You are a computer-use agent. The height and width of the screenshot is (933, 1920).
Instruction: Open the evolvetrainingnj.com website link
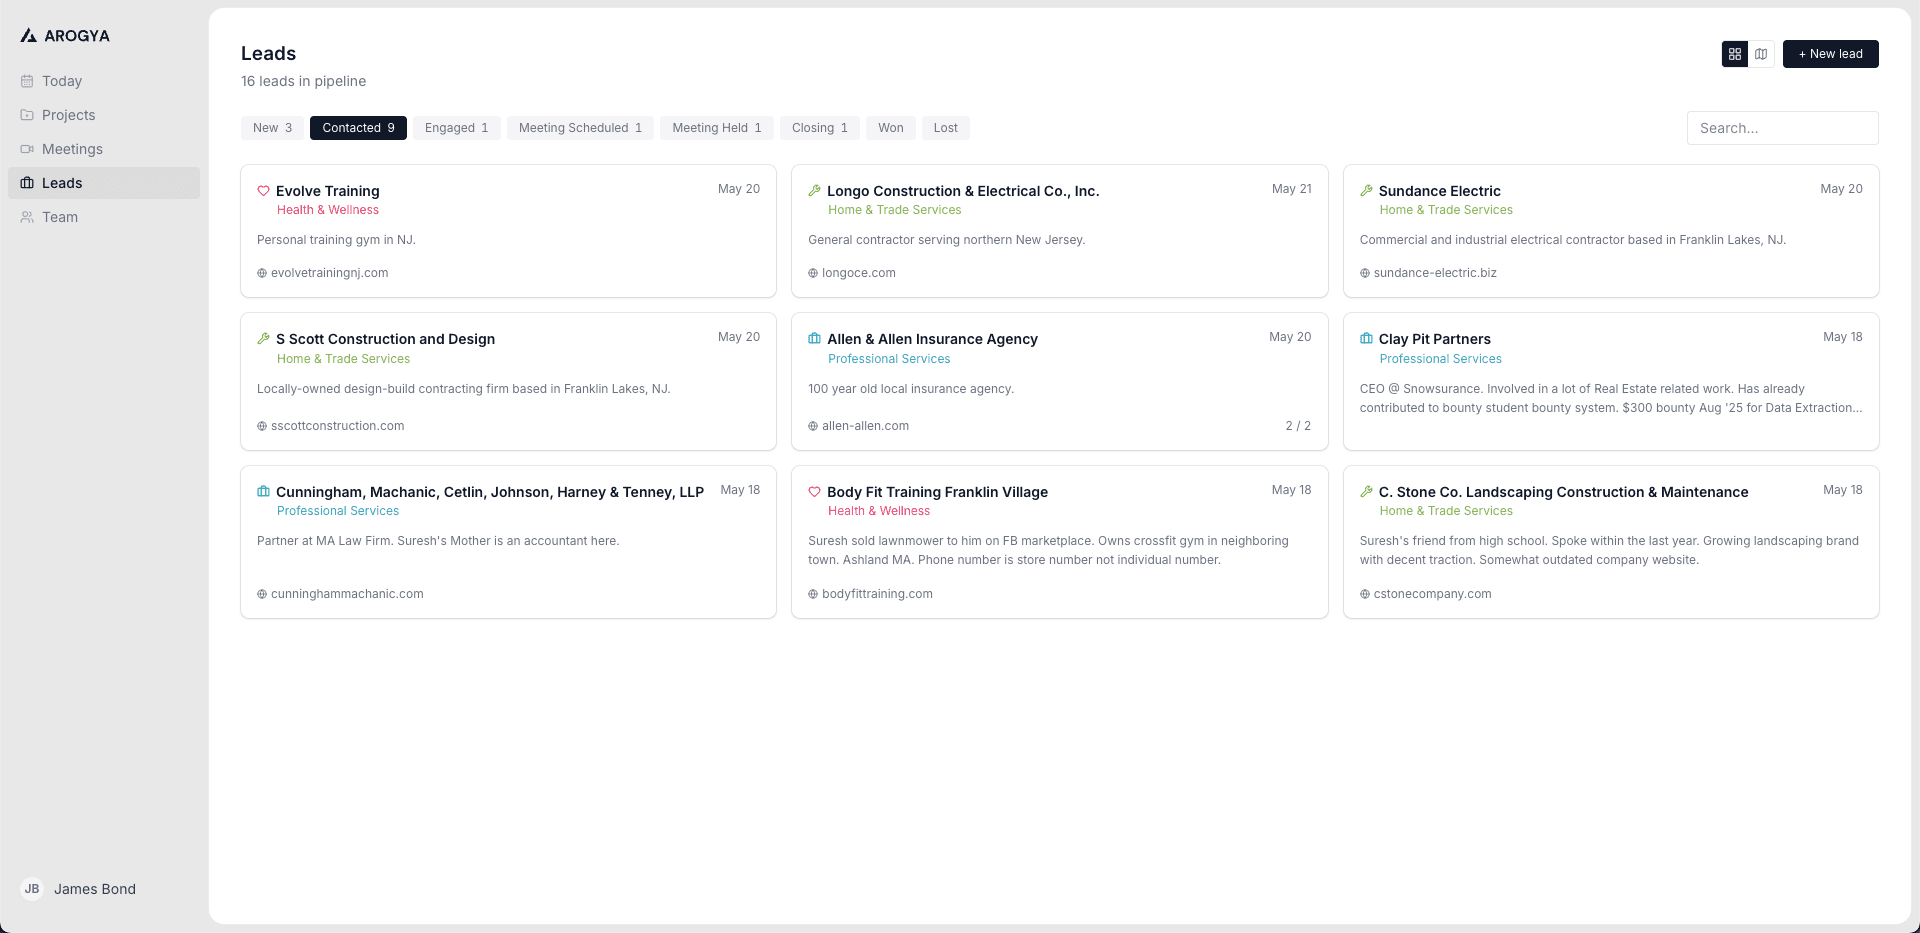[329, 273]
